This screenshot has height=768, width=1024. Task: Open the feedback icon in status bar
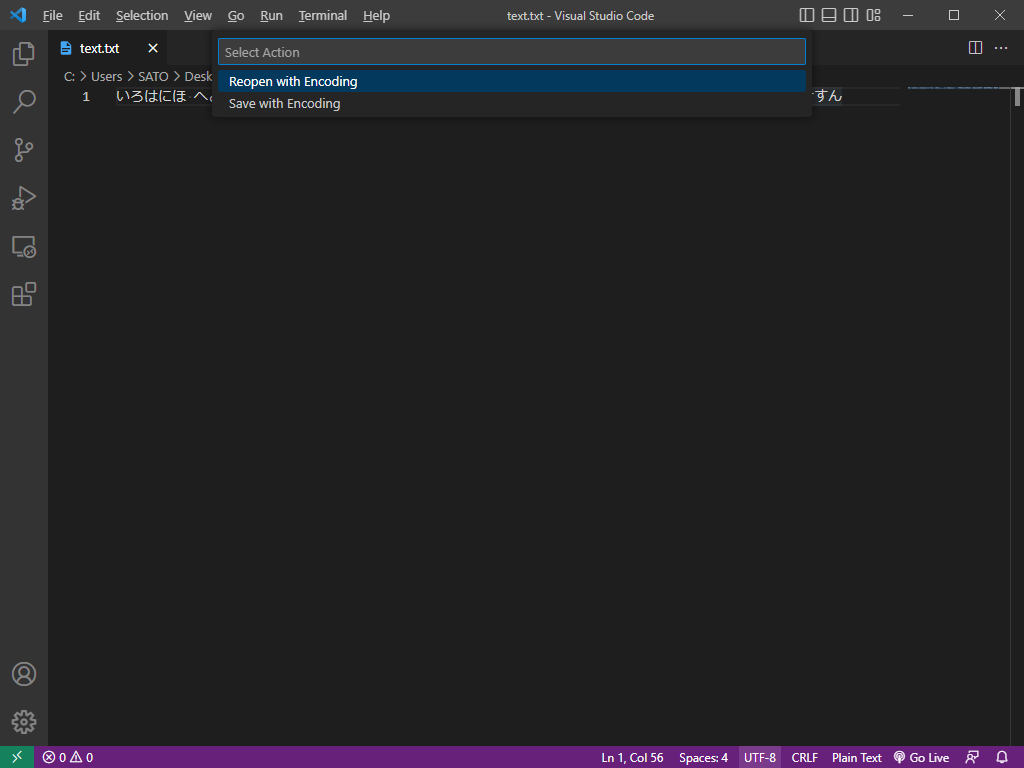(972, 758)
